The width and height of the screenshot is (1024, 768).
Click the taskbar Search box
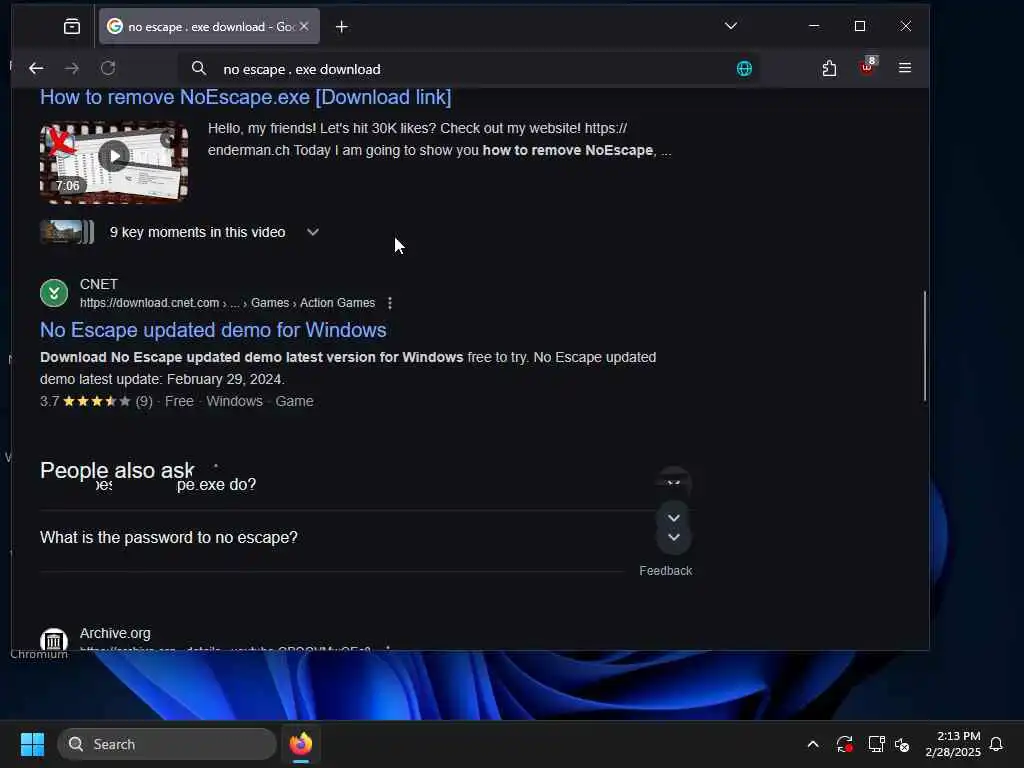pyautogui.click(x=167, y=744)
